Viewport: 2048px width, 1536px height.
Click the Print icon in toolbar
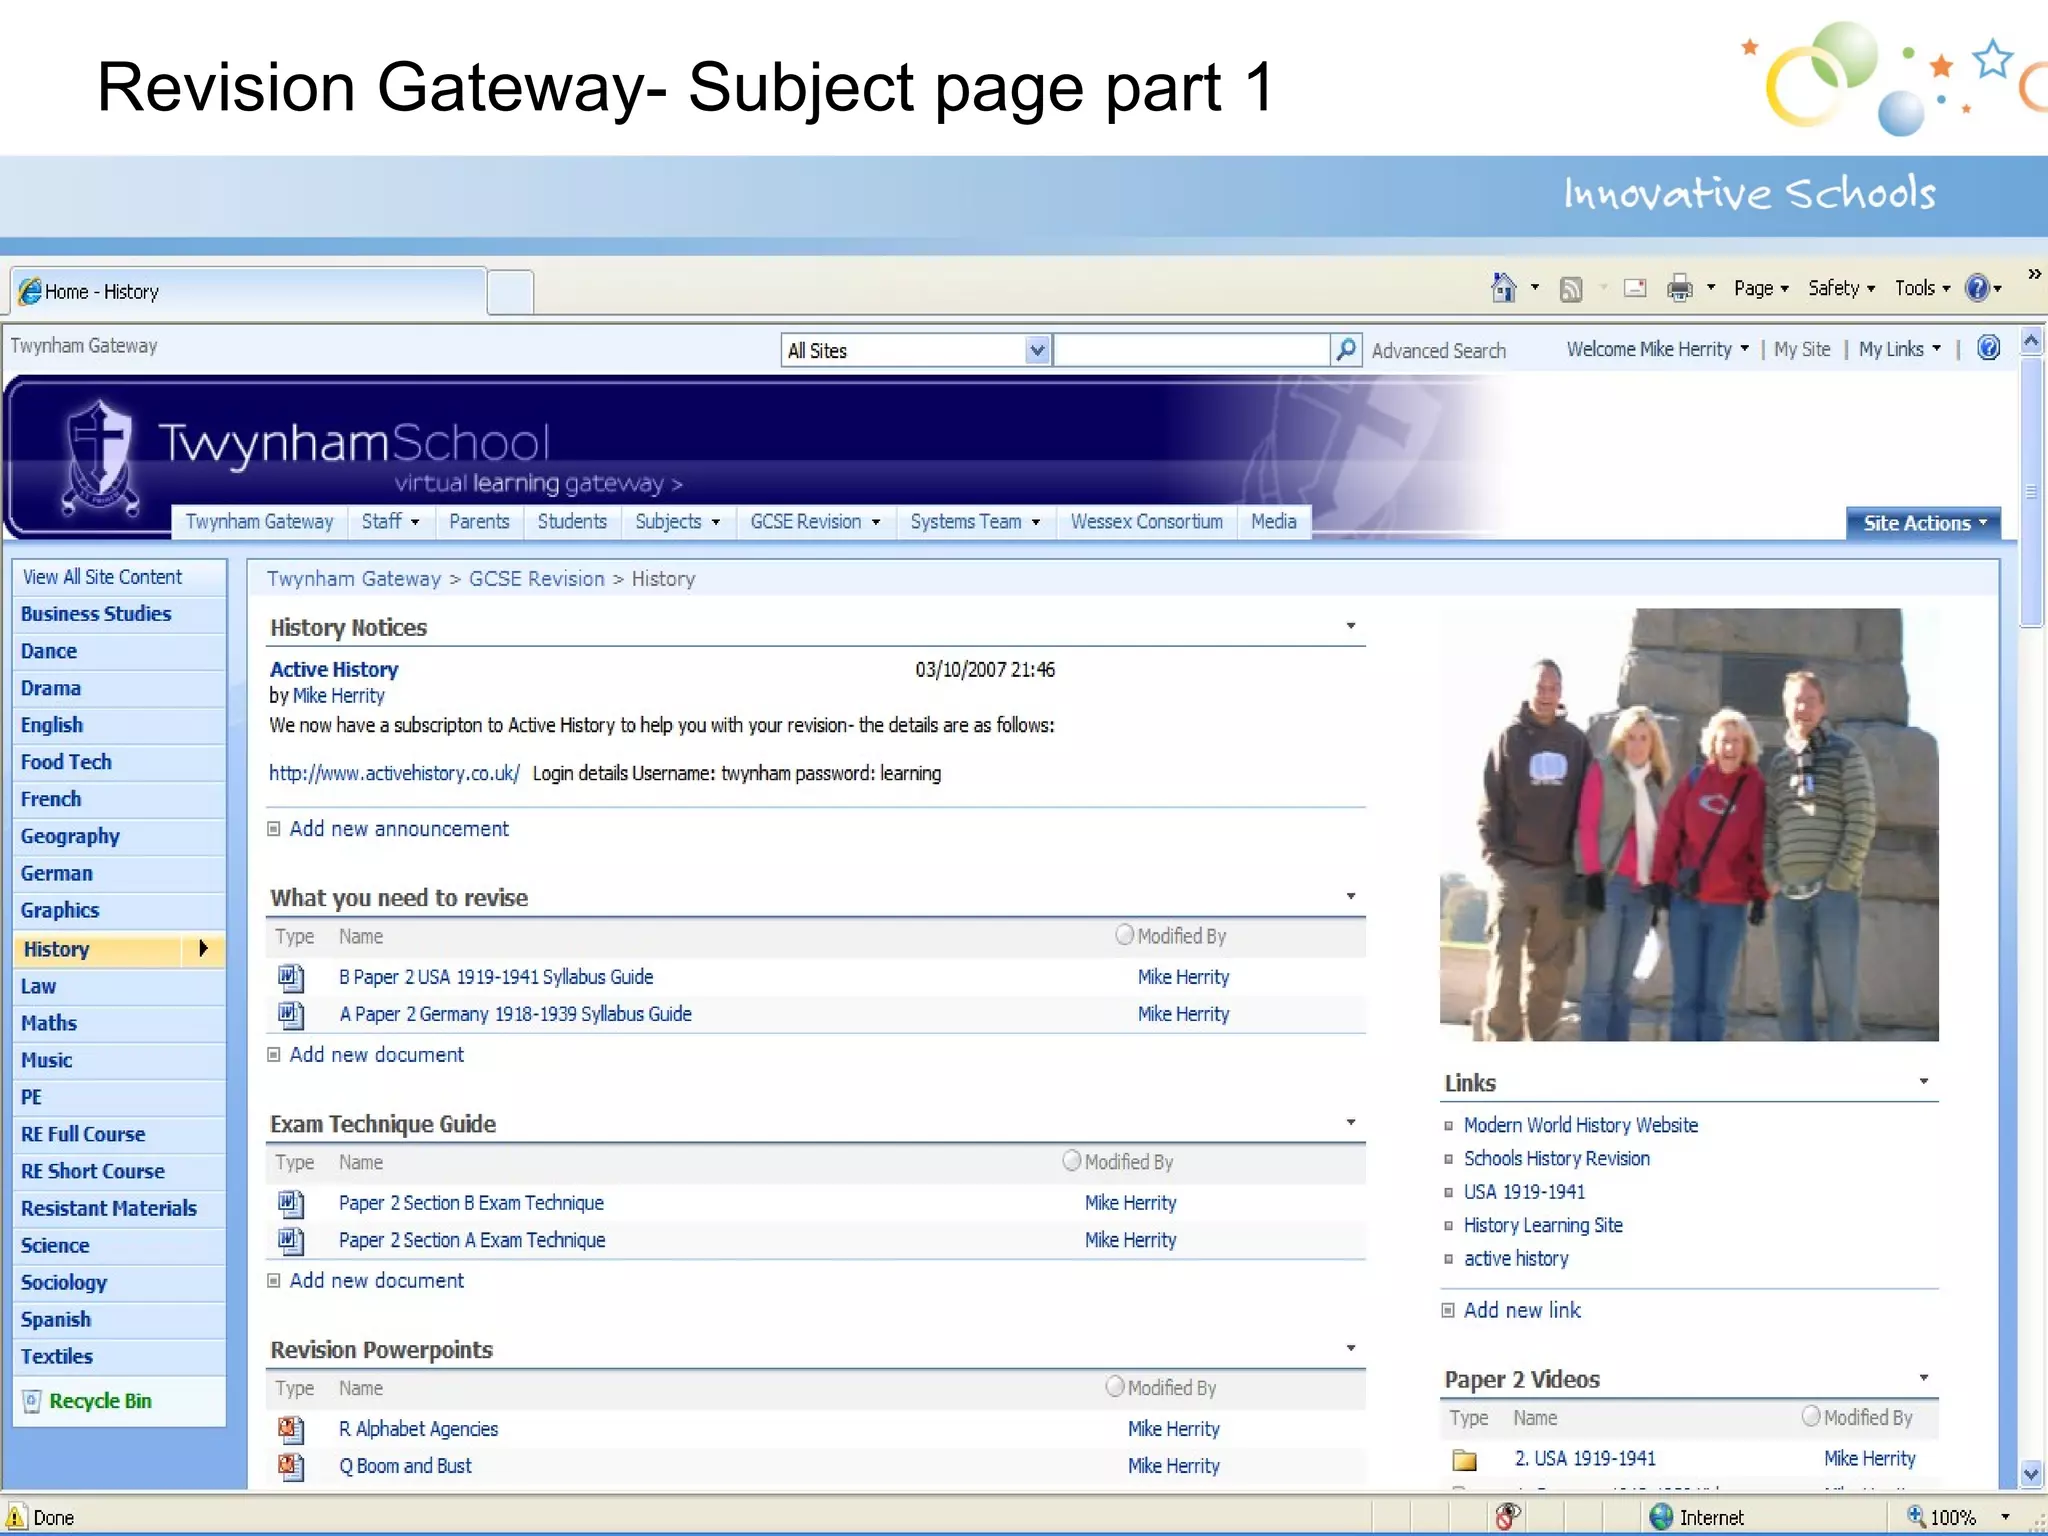[1679, 289]
